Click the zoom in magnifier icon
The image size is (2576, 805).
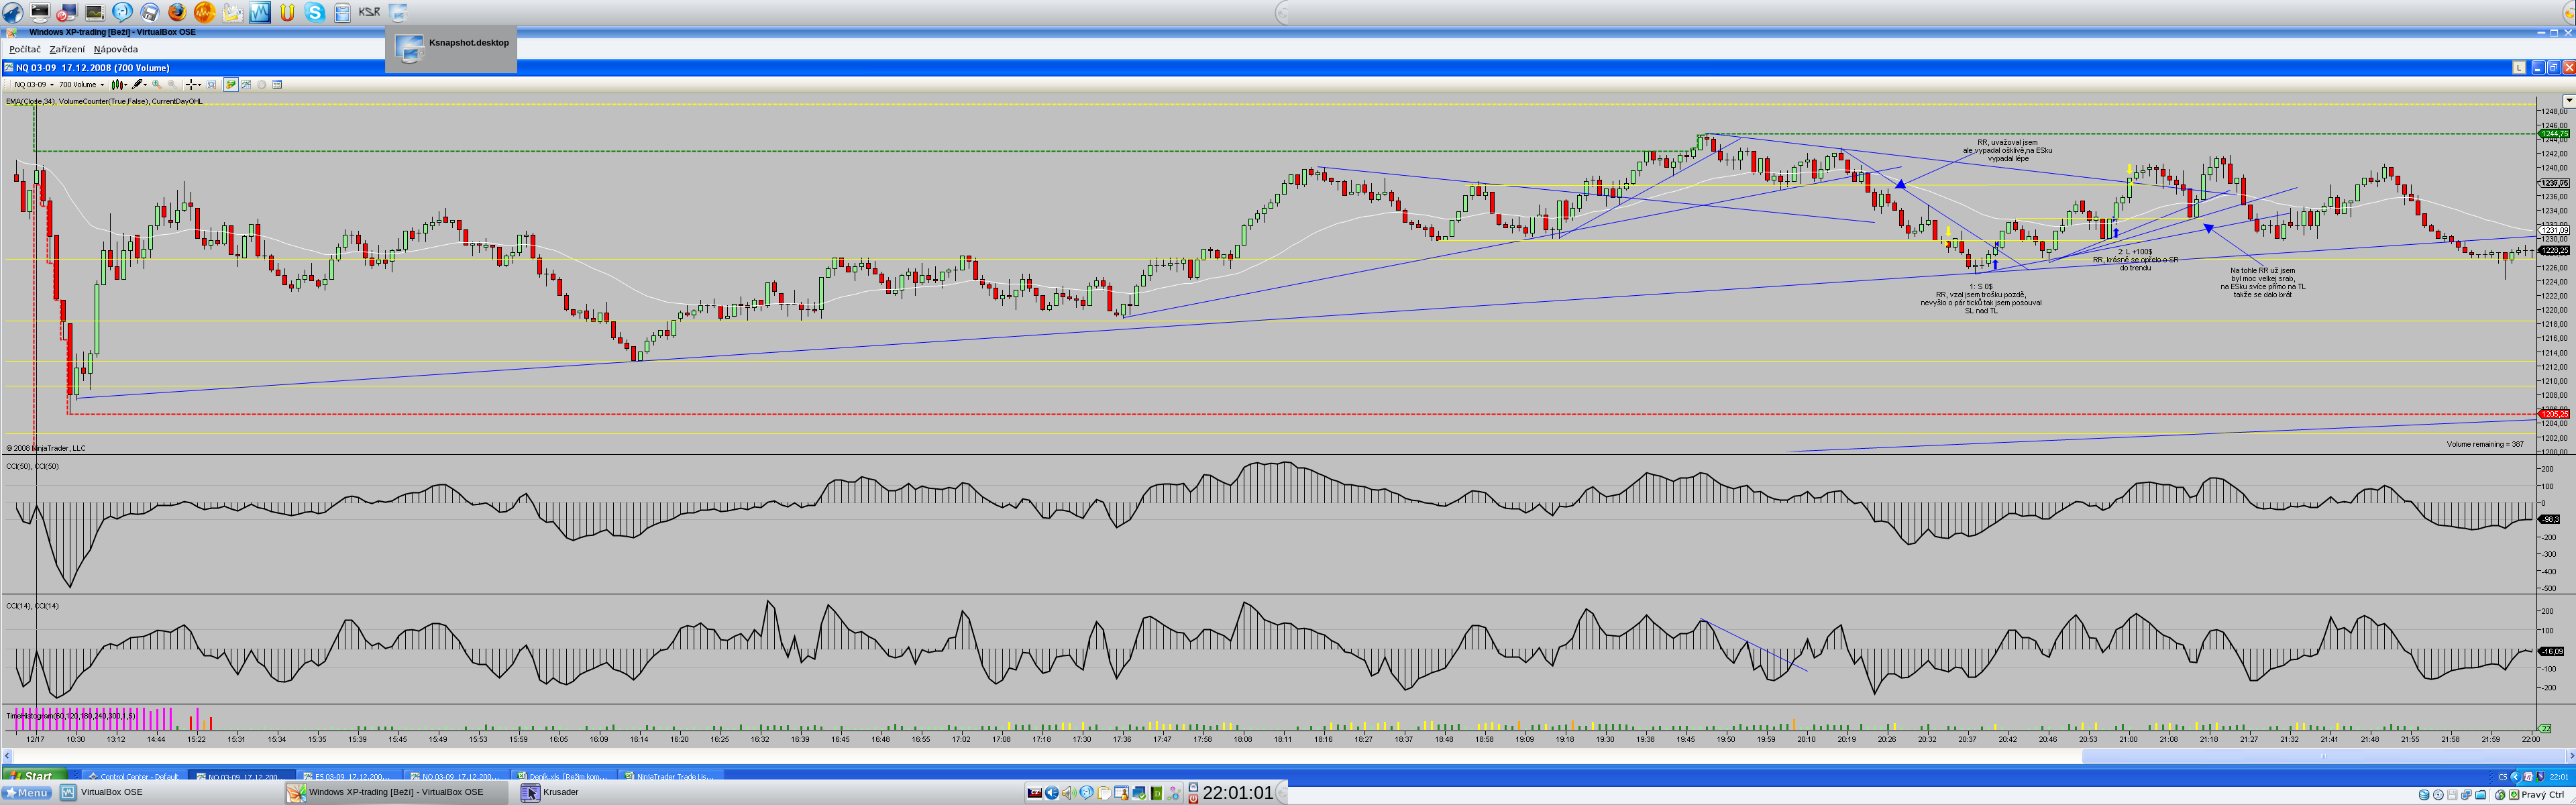click(157, 85)
